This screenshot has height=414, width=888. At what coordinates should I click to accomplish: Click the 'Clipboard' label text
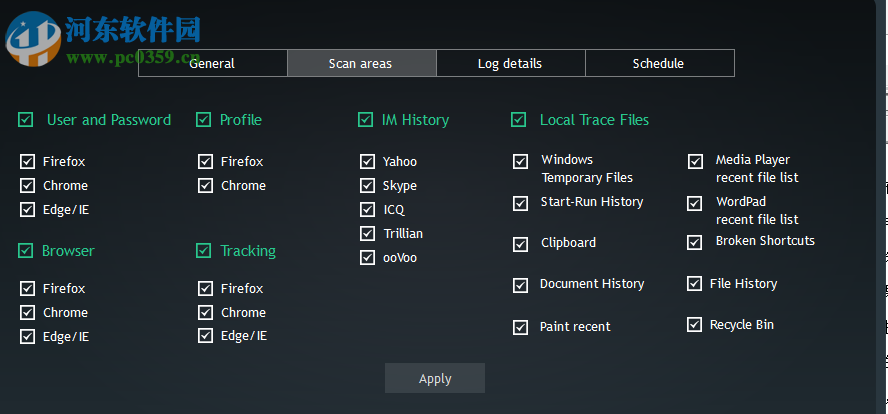pyautogui.click(x=569, y=243)
